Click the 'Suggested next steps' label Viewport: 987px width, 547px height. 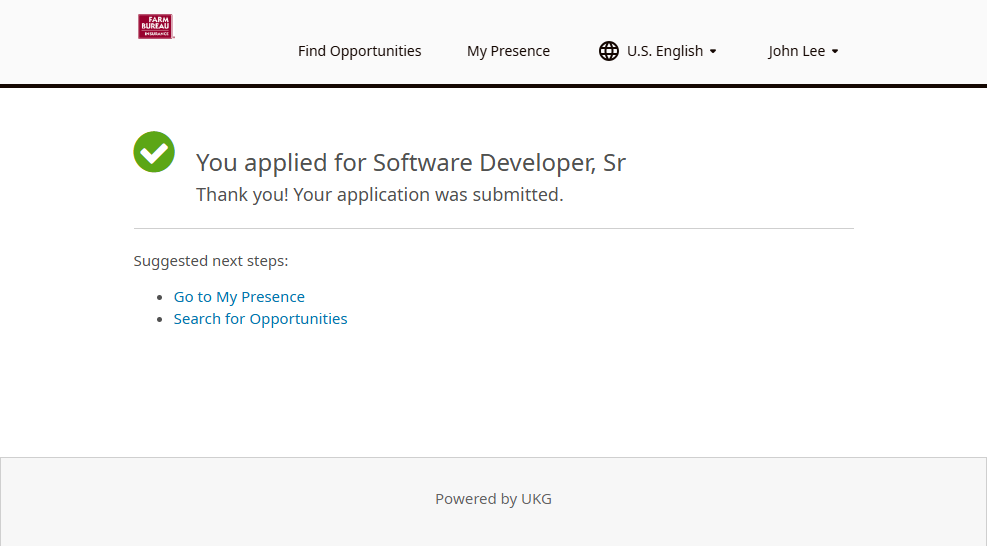pos(211,261)
